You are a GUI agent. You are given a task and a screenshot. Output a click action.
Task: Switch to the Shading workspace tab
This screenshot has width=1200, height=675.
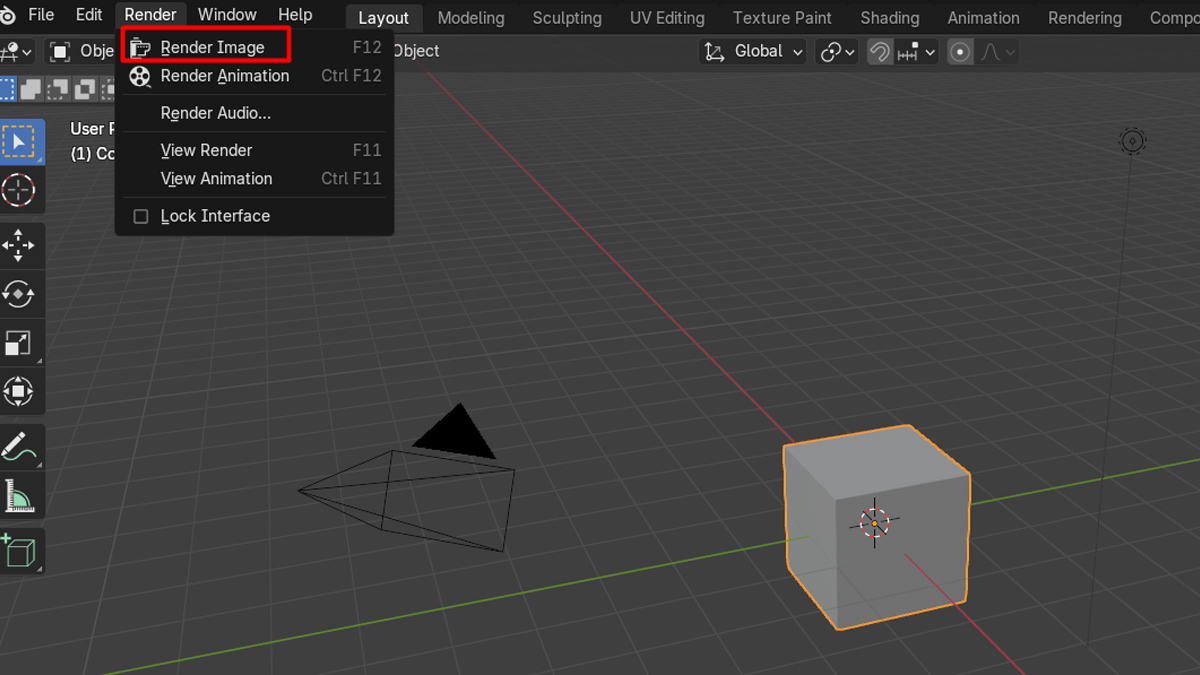point(890,18)
